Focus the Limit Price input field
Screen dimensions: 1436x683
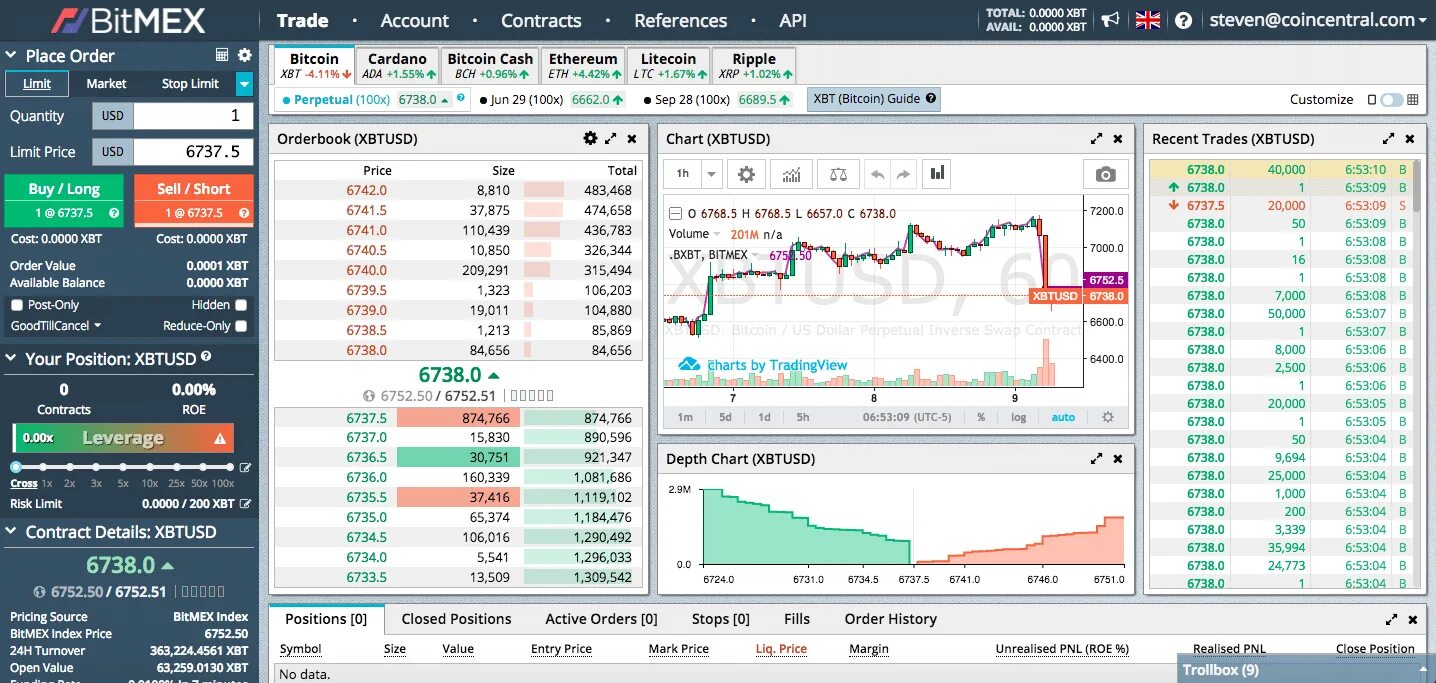click(193, 152)
